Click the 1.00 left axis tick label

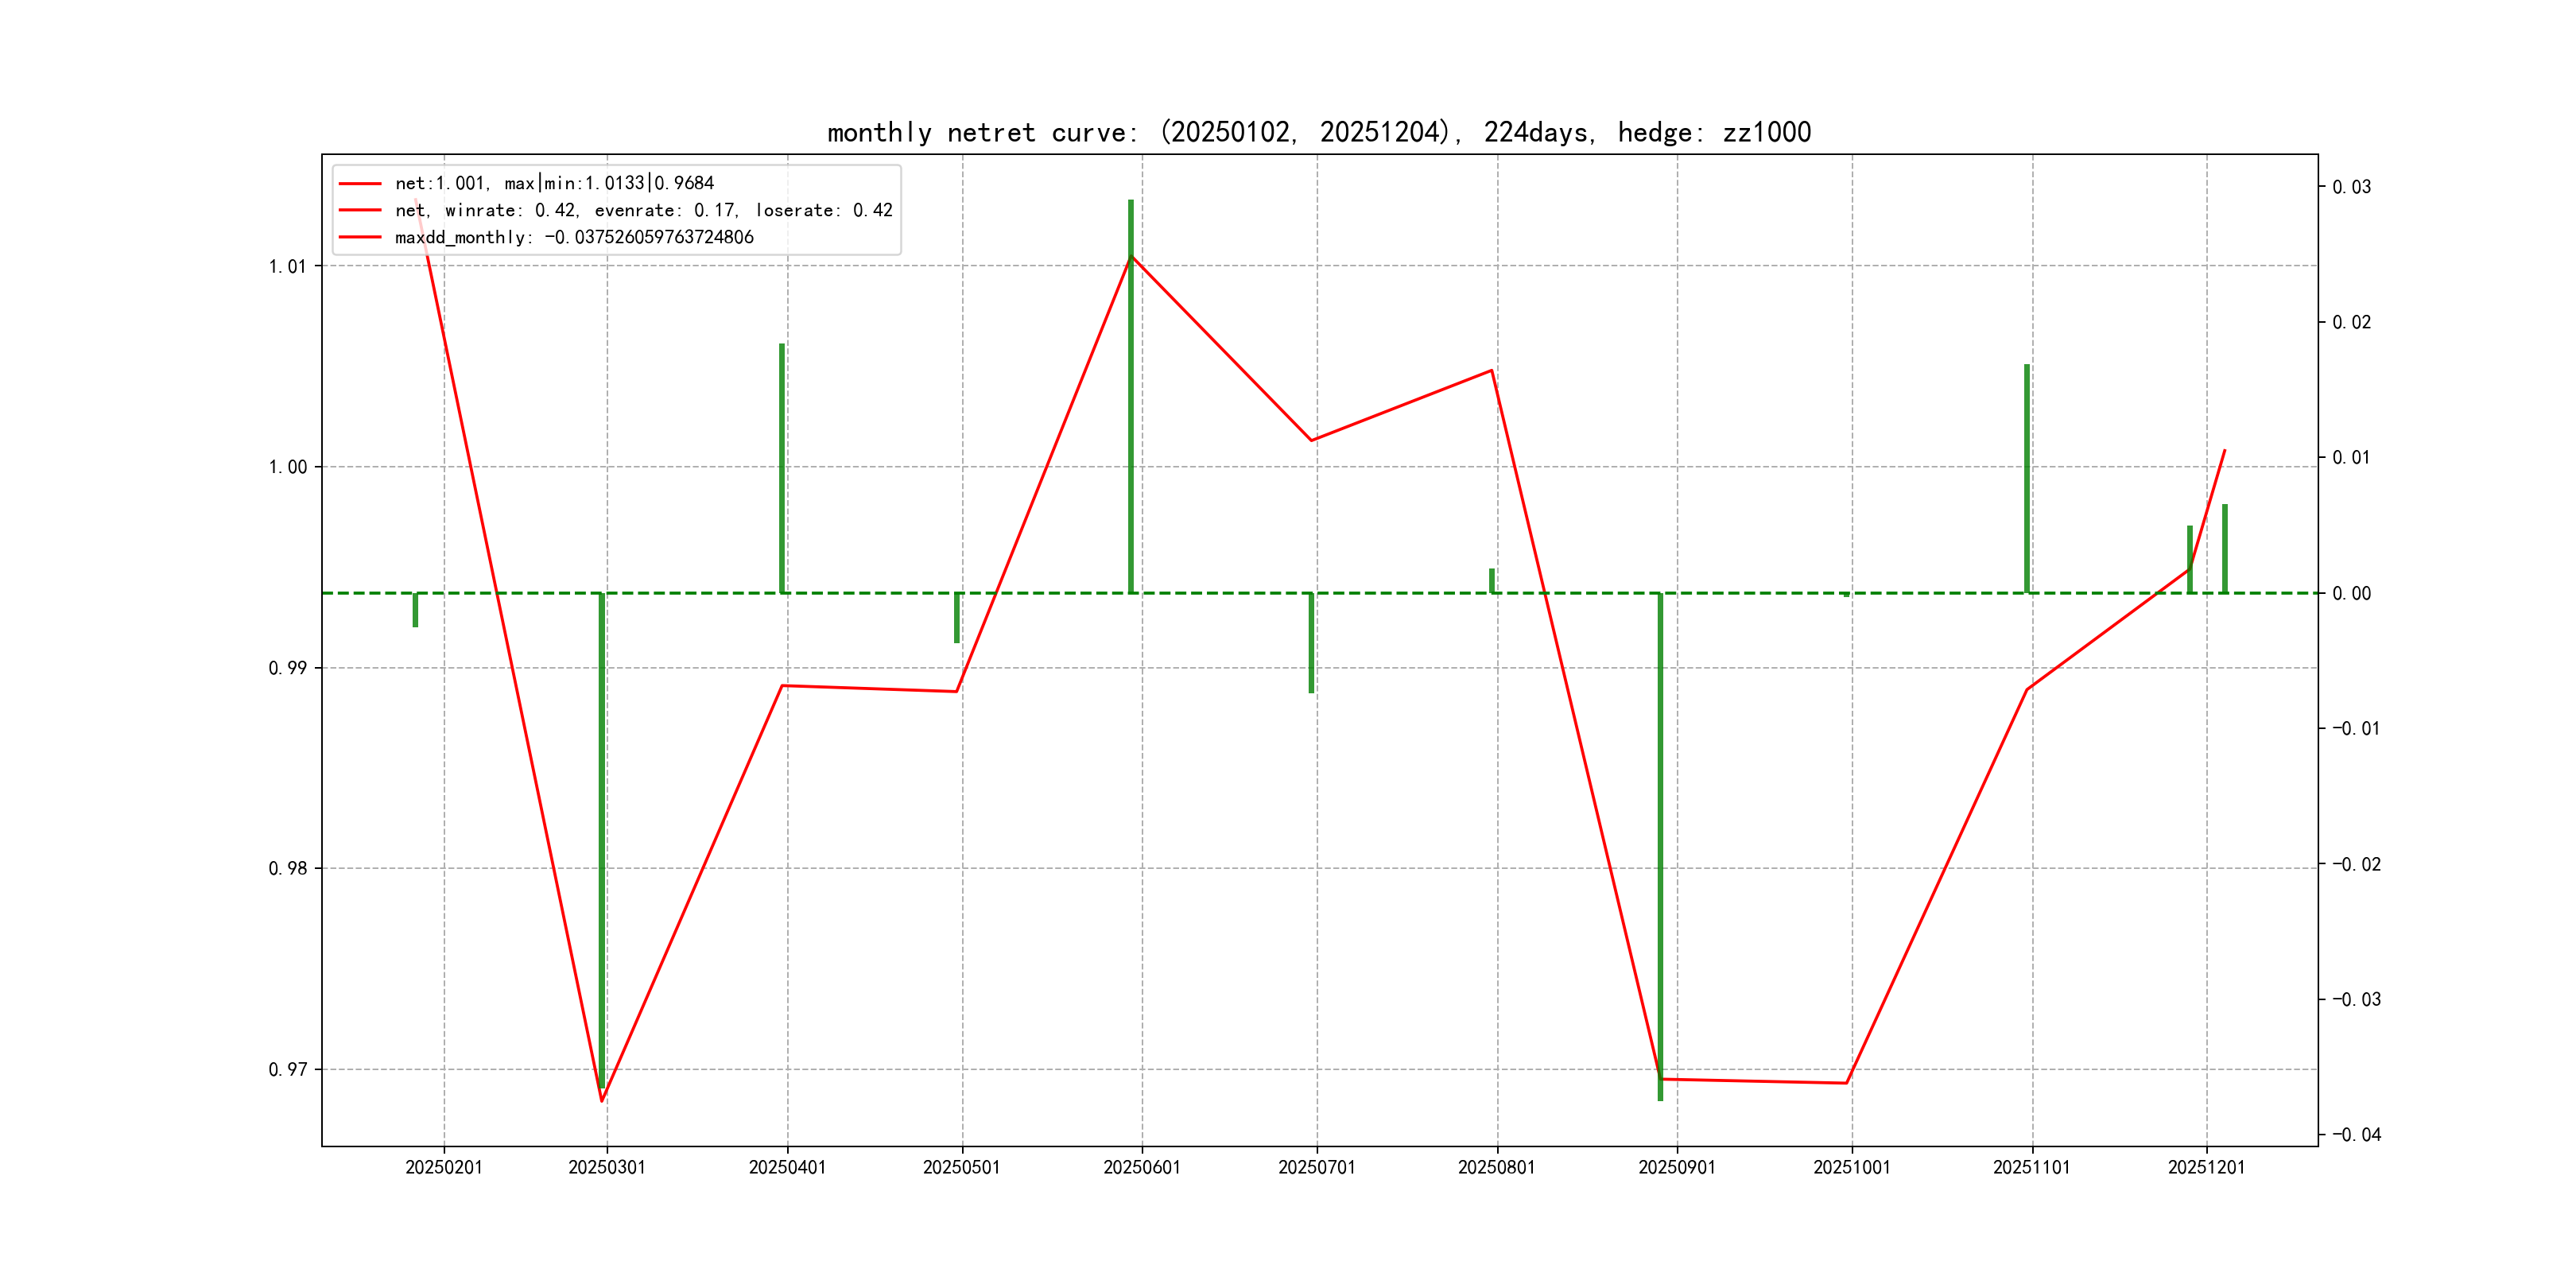pos(287,467)
